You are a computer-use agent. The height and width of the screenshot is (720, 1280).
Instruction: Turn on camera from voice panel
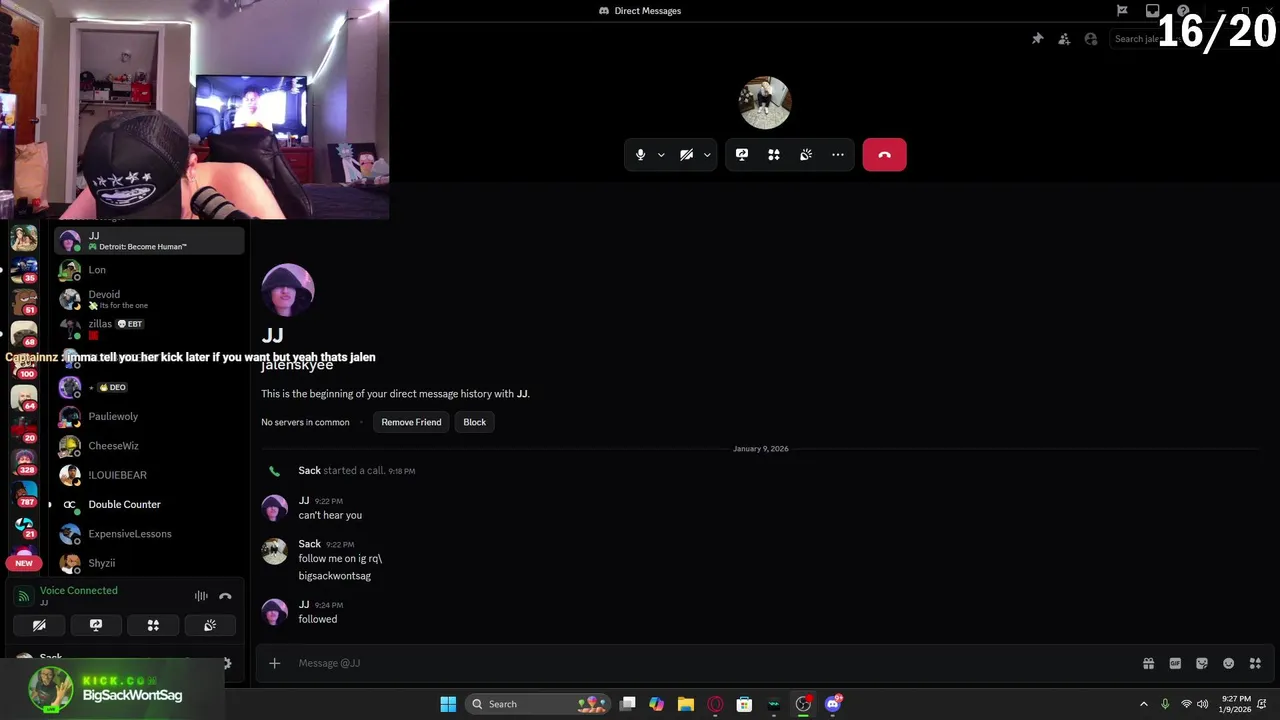click(39, 625)
